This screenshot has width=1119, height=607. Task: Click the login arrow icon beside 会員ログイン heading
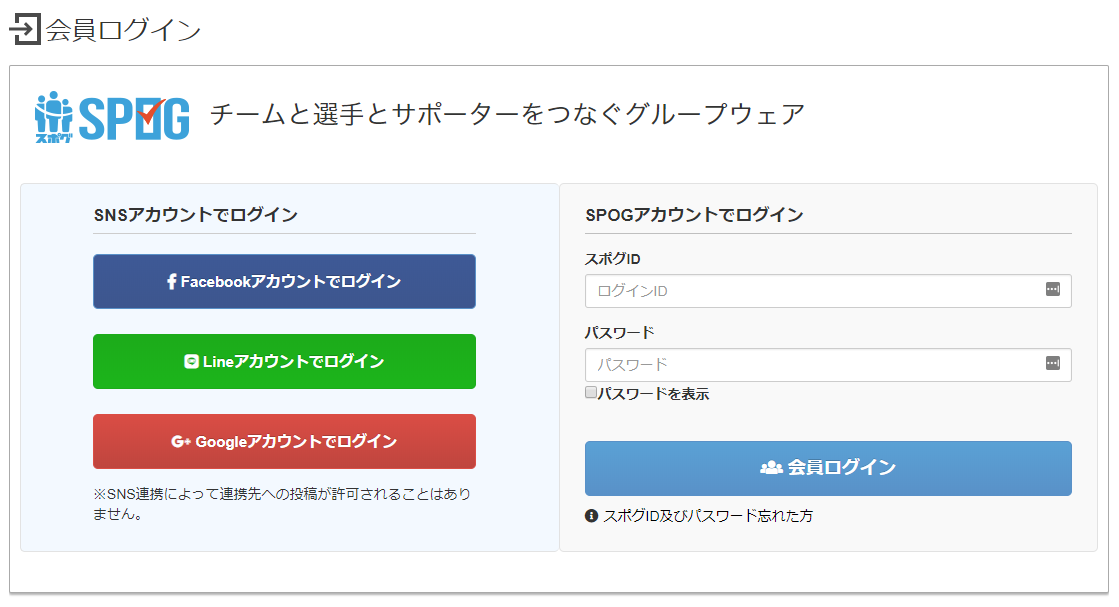click(x=25, y=29)
